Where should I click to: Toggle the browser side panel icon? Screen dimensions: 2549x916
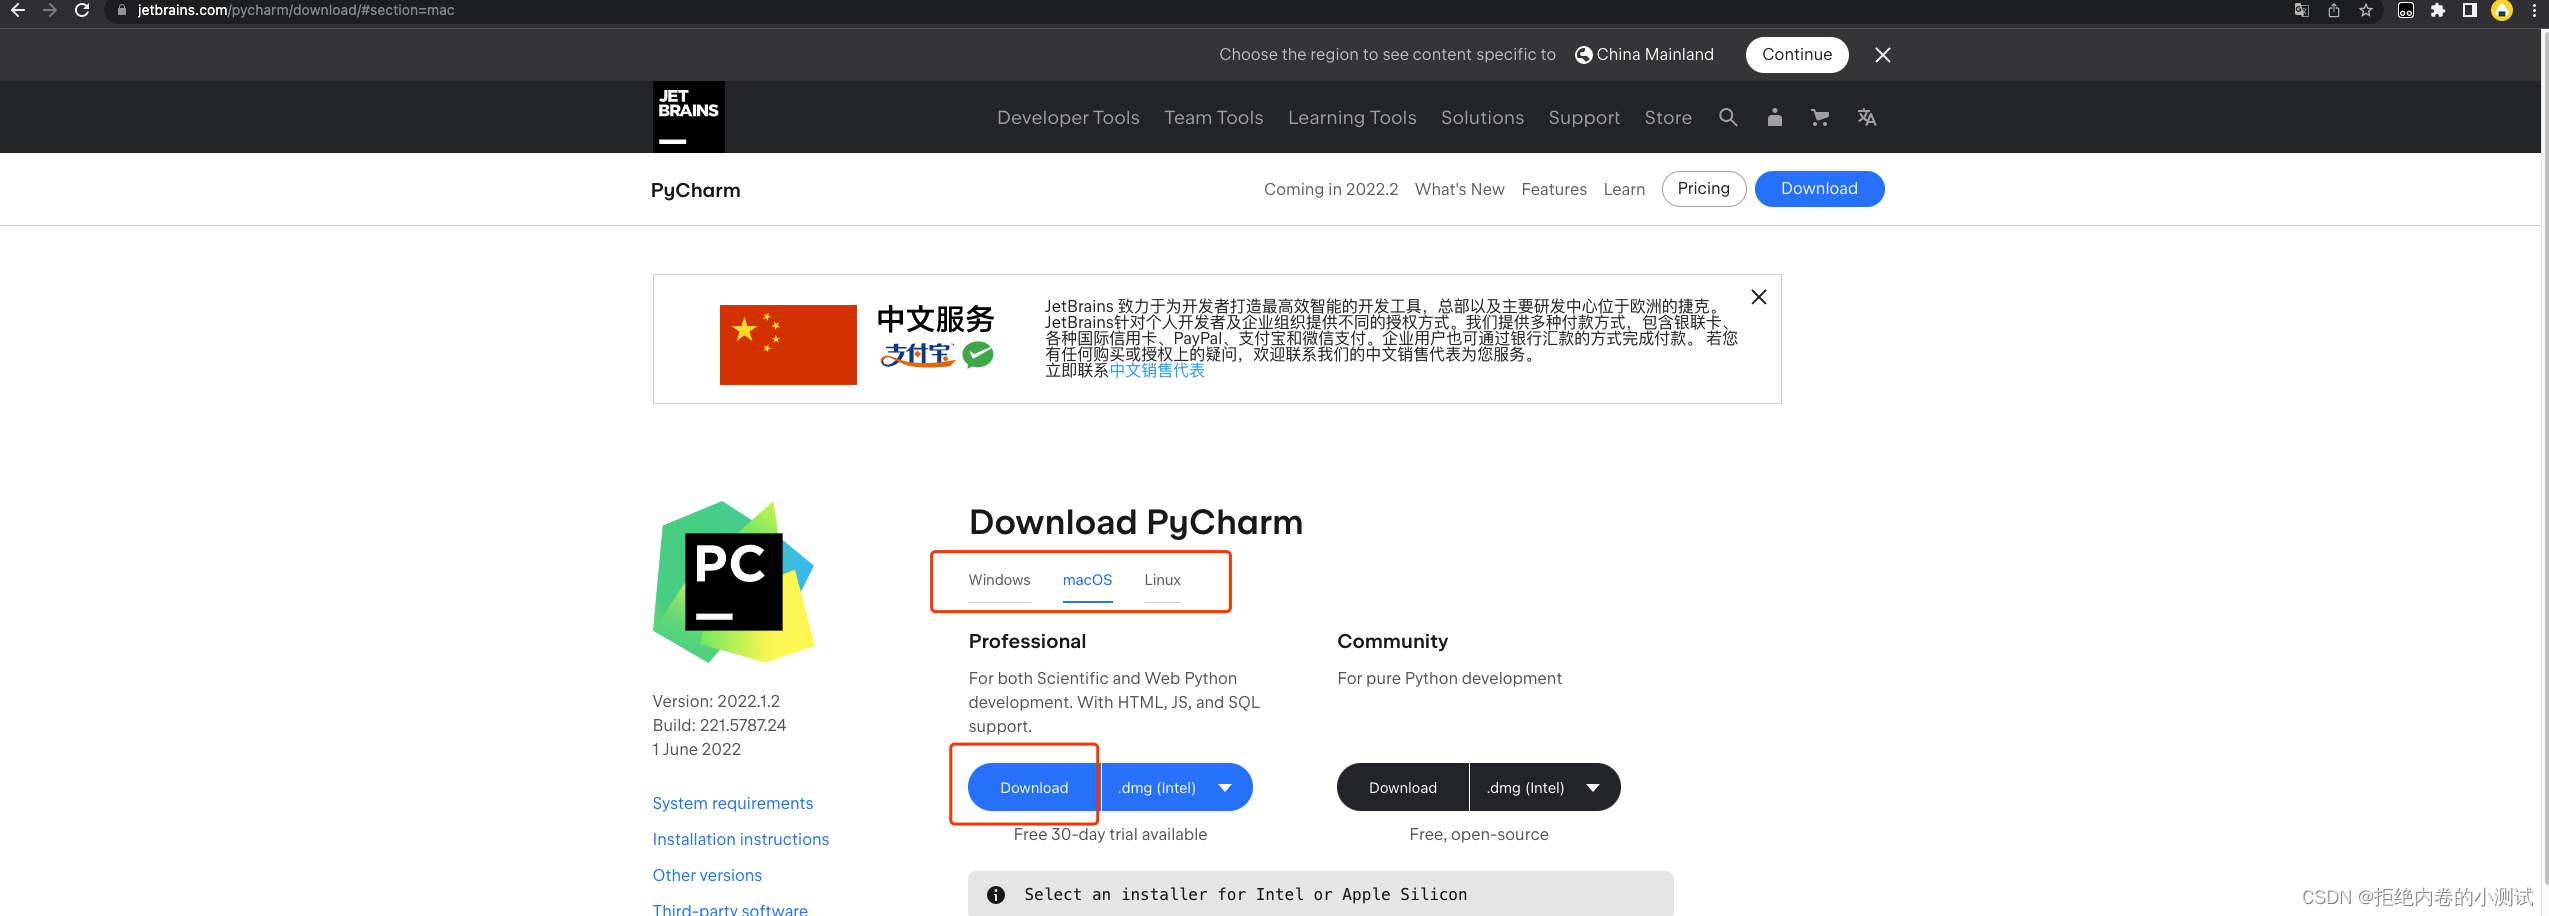coord(2469,10)
